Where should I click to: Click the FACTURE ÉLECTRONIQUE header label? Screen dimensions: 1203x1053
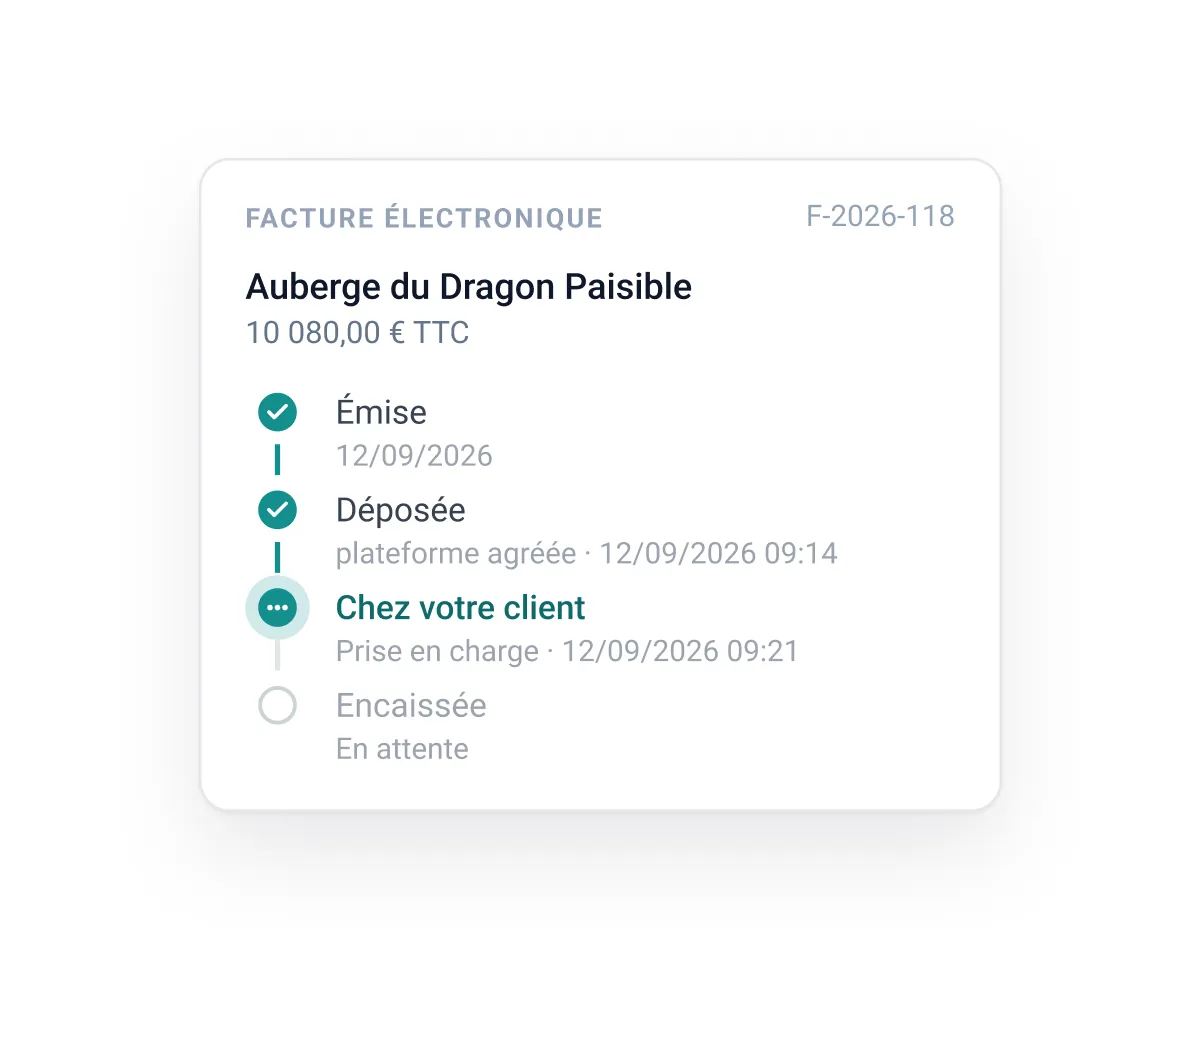424,218
